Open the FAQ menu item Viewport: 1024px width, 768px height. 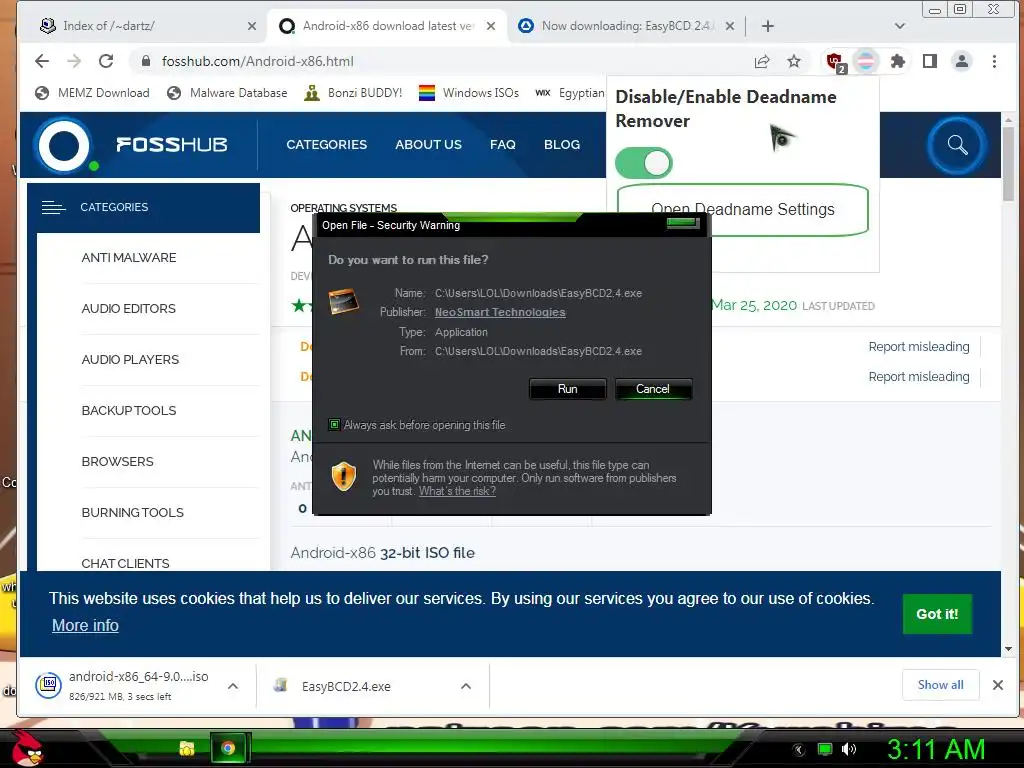point(503,144)
